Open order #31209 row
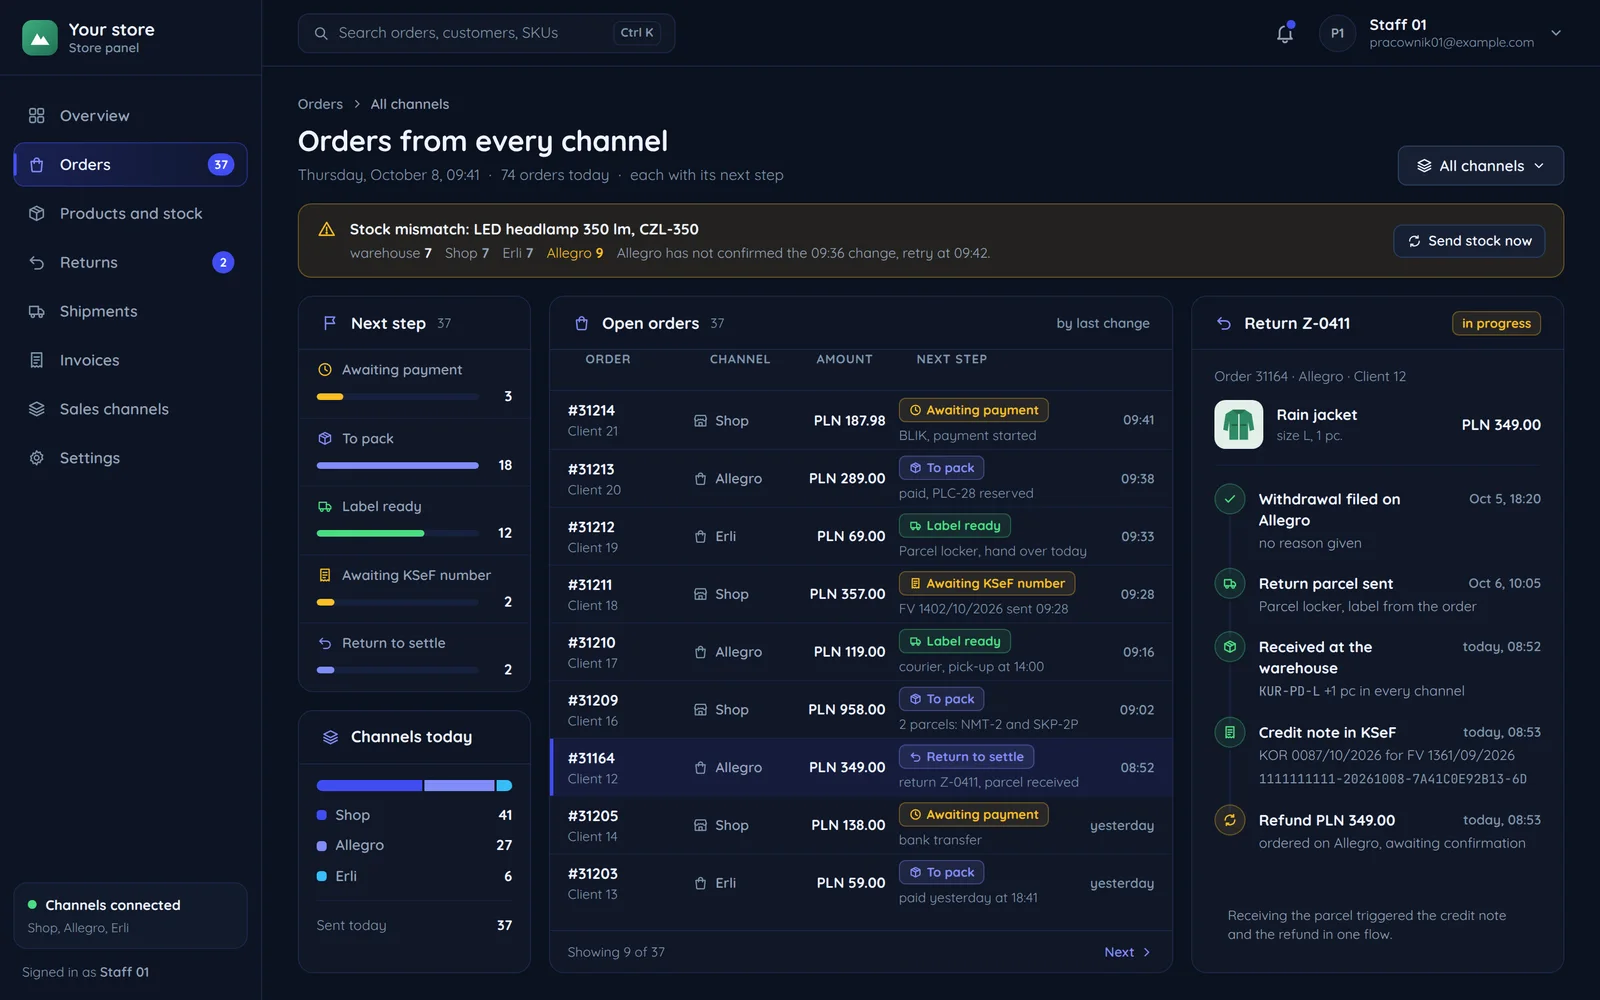The image size is (1600, 1000). (861, 710)
